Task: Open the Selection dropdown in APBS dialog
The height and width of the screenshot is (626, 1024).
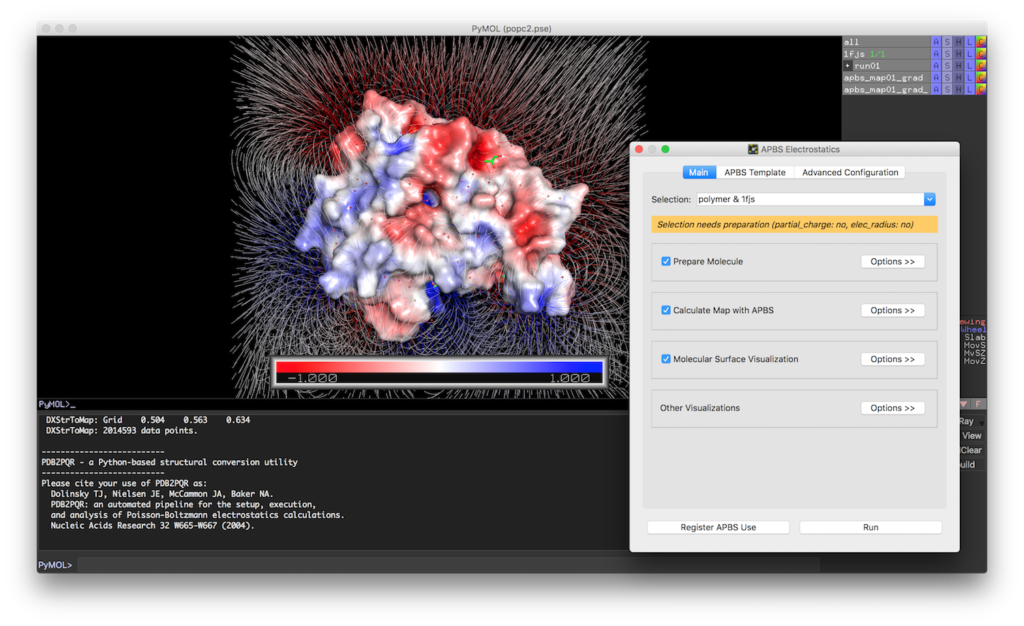Action: [x=930, y=199]
